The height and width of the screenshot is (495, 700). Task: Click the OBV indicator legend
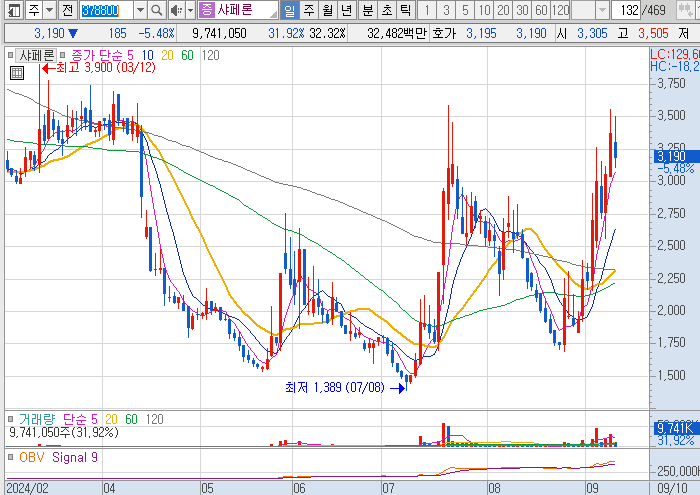tap(32, 457)
